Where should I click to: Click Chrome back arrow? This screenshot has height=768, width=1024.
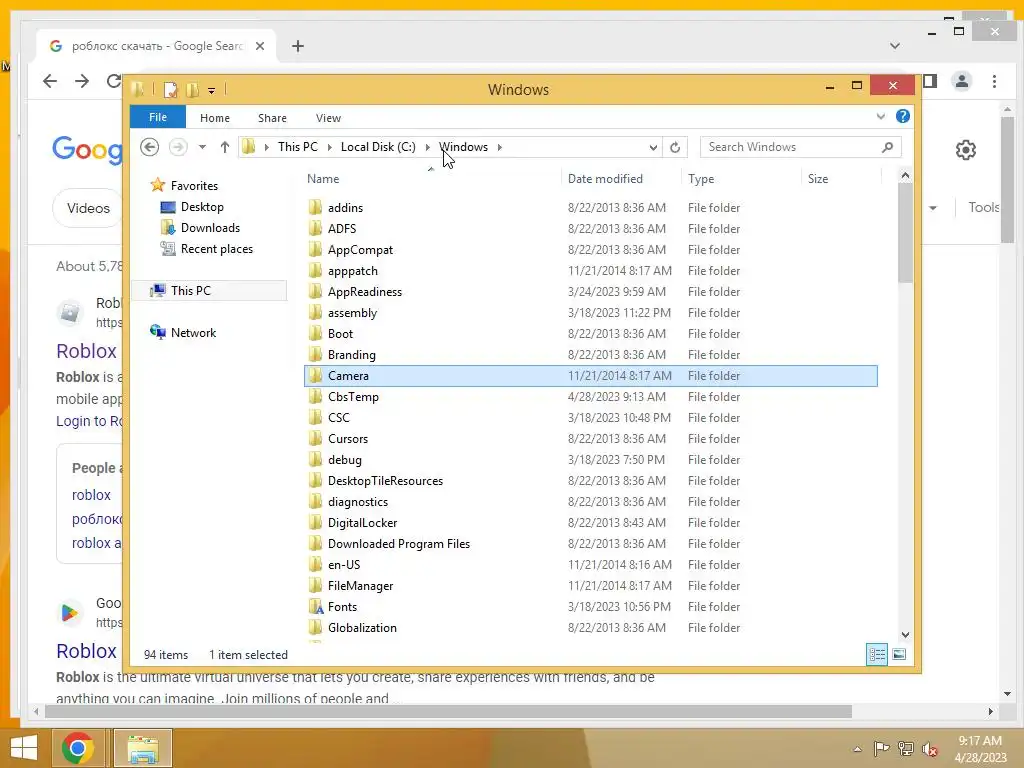(x=50, y=81)
